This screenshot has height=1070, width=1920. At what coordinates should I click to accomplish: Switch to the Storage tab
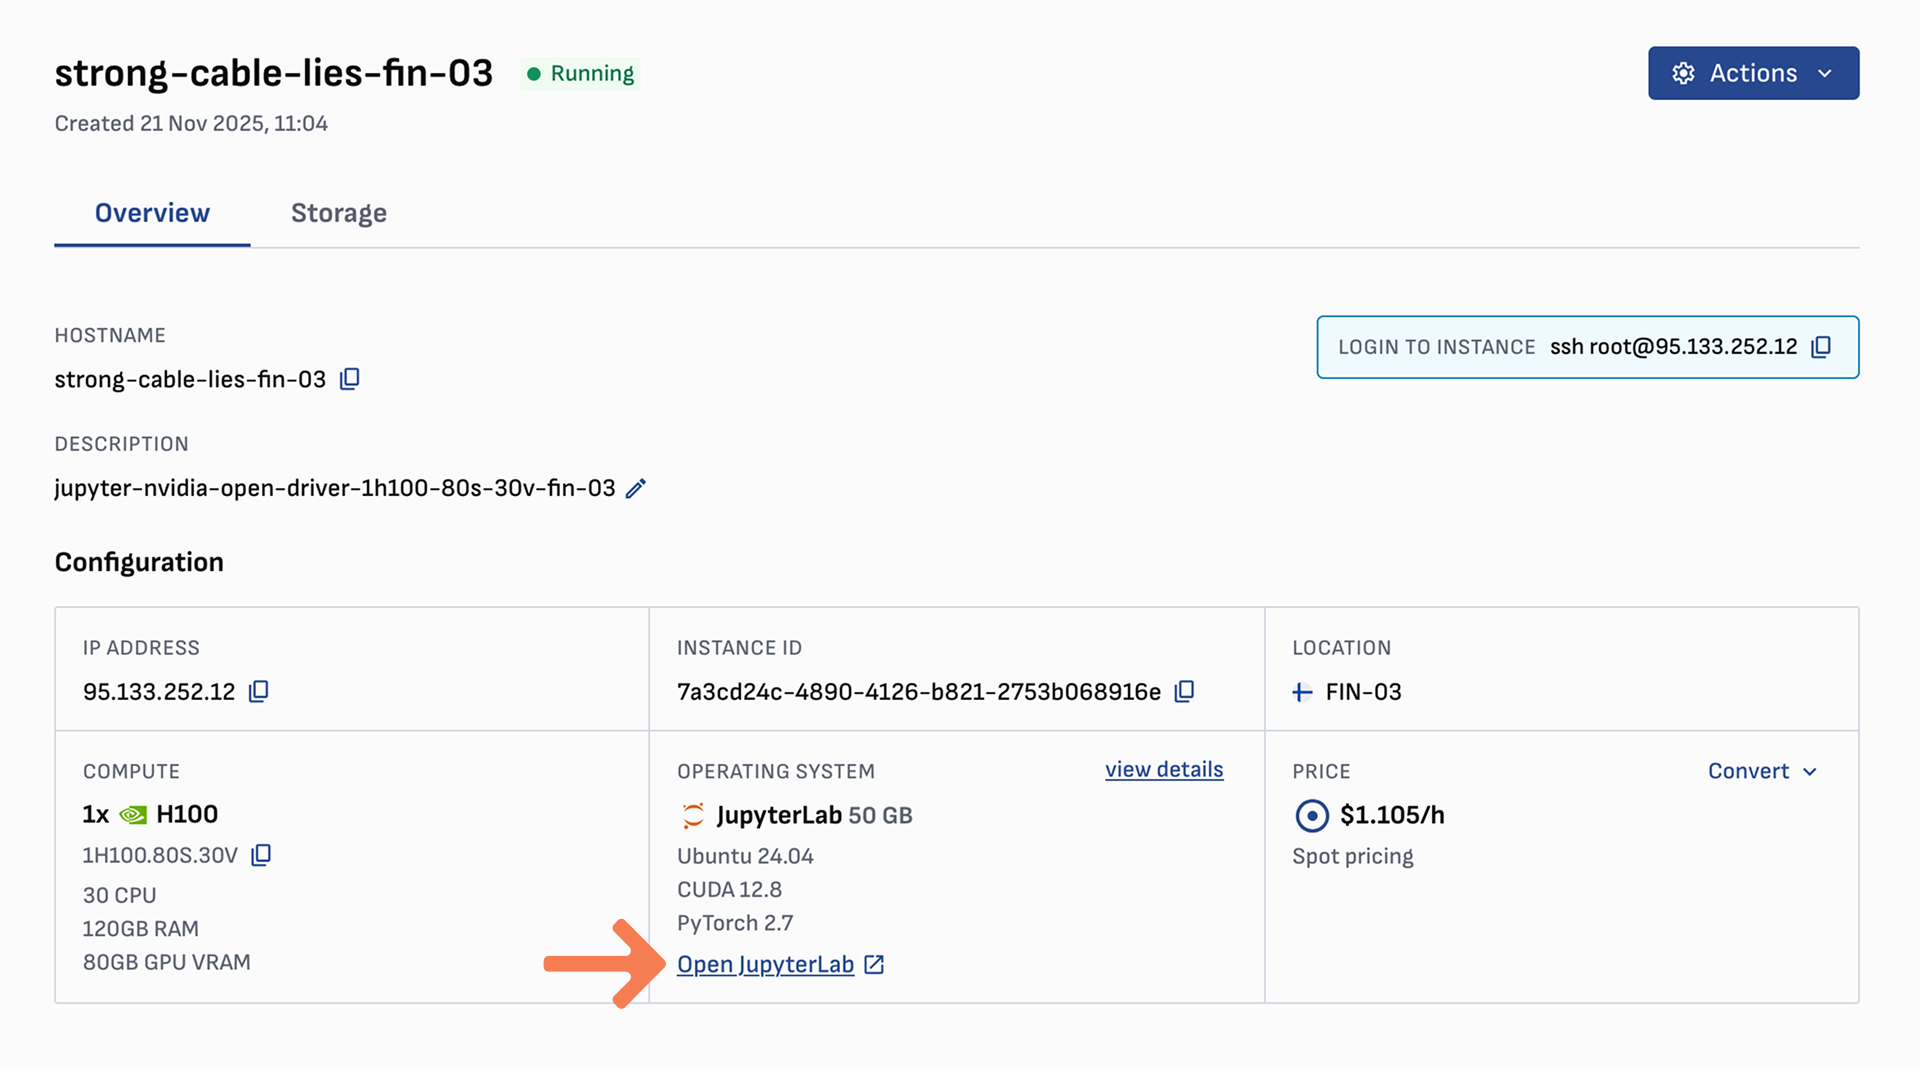[x=338, y=213]
